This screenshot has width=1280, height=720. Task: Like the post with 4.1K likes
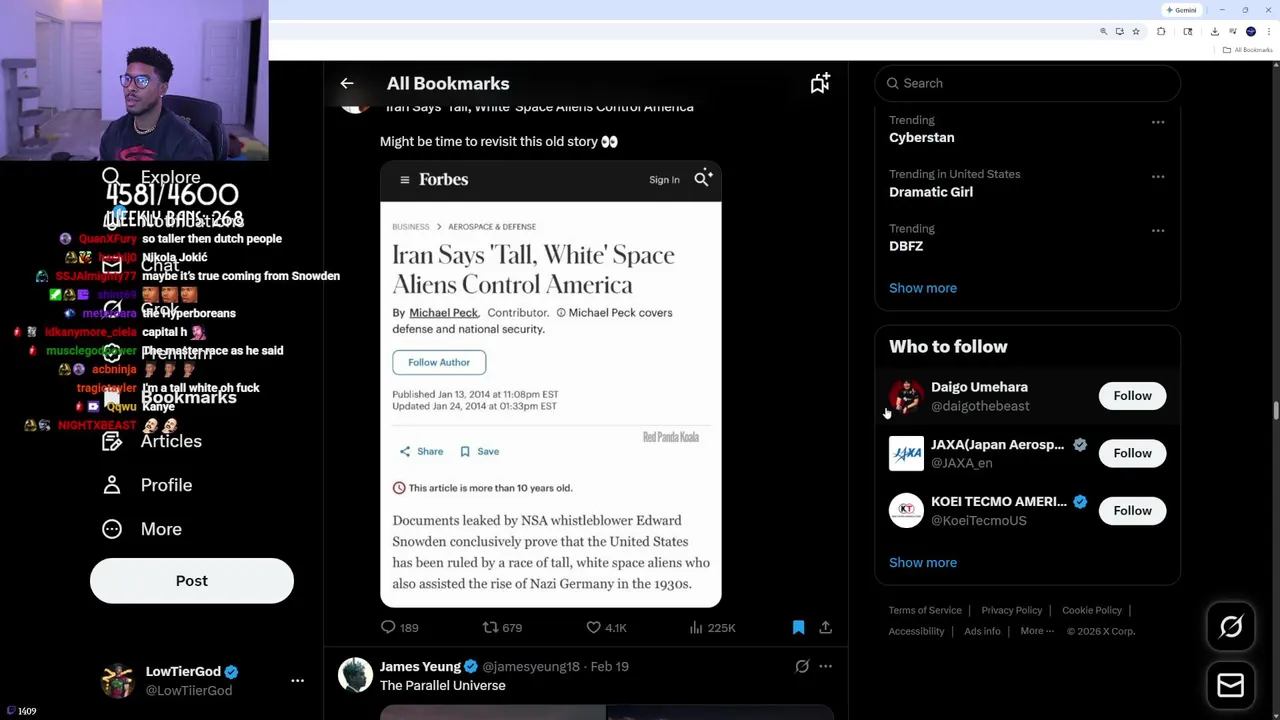tap(594, 627)
